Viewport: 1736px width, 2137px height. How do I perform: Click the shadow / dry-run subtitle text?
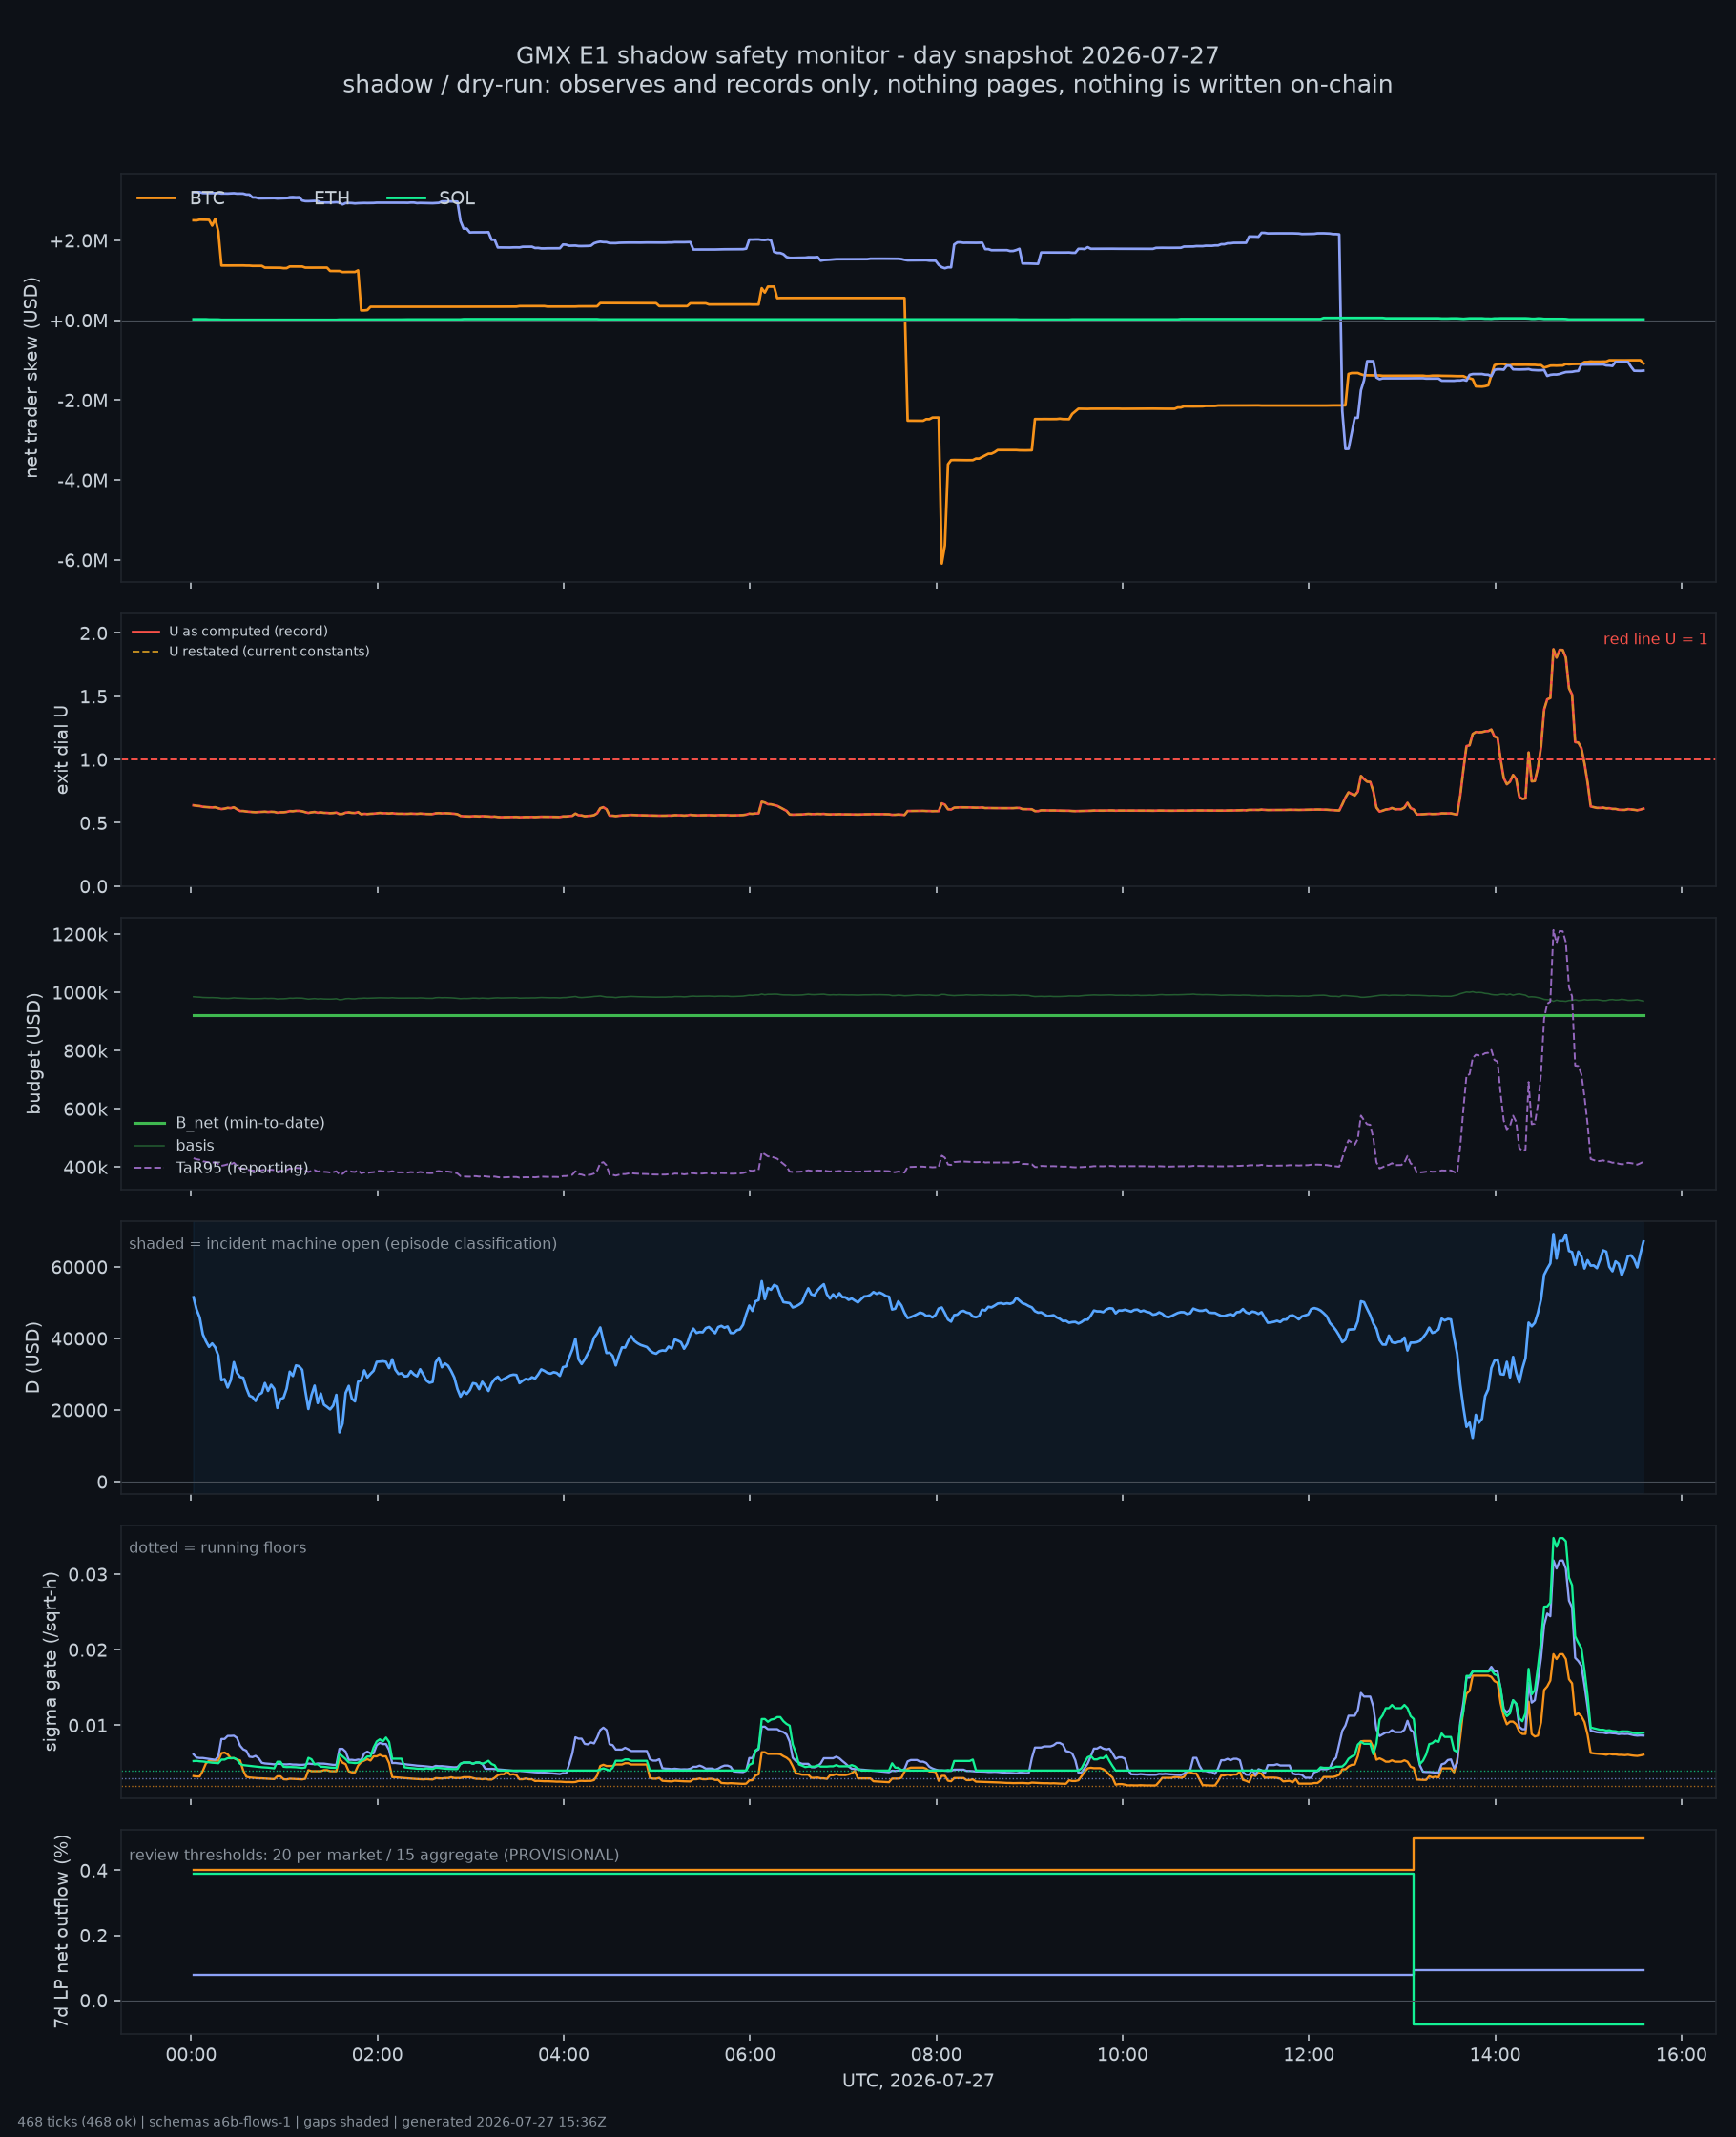pos(867,84)
